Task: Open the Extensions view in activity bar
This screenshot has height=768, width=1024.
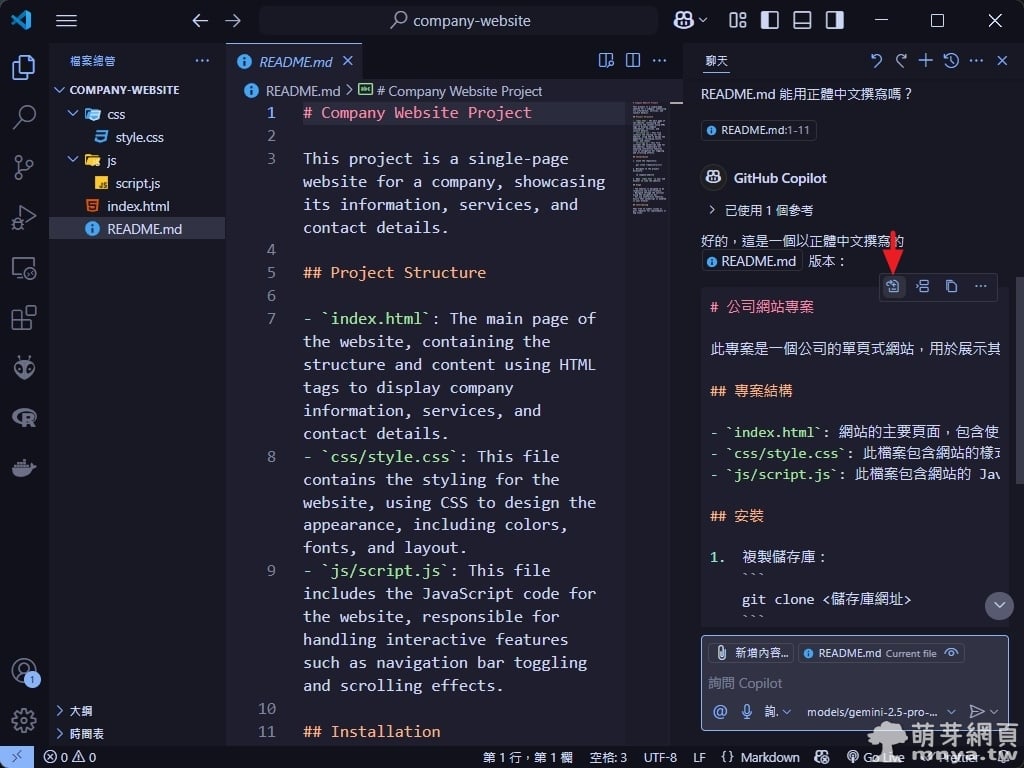Action: tap(24, 318)
